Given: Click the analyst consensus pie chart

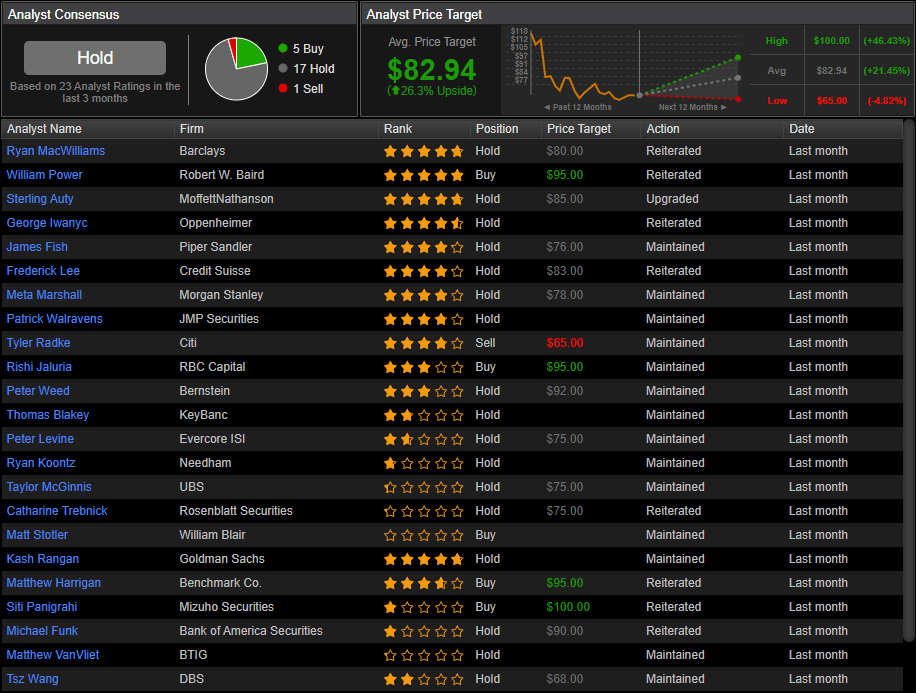Looking at the screenshot, I should pos(236,69).
